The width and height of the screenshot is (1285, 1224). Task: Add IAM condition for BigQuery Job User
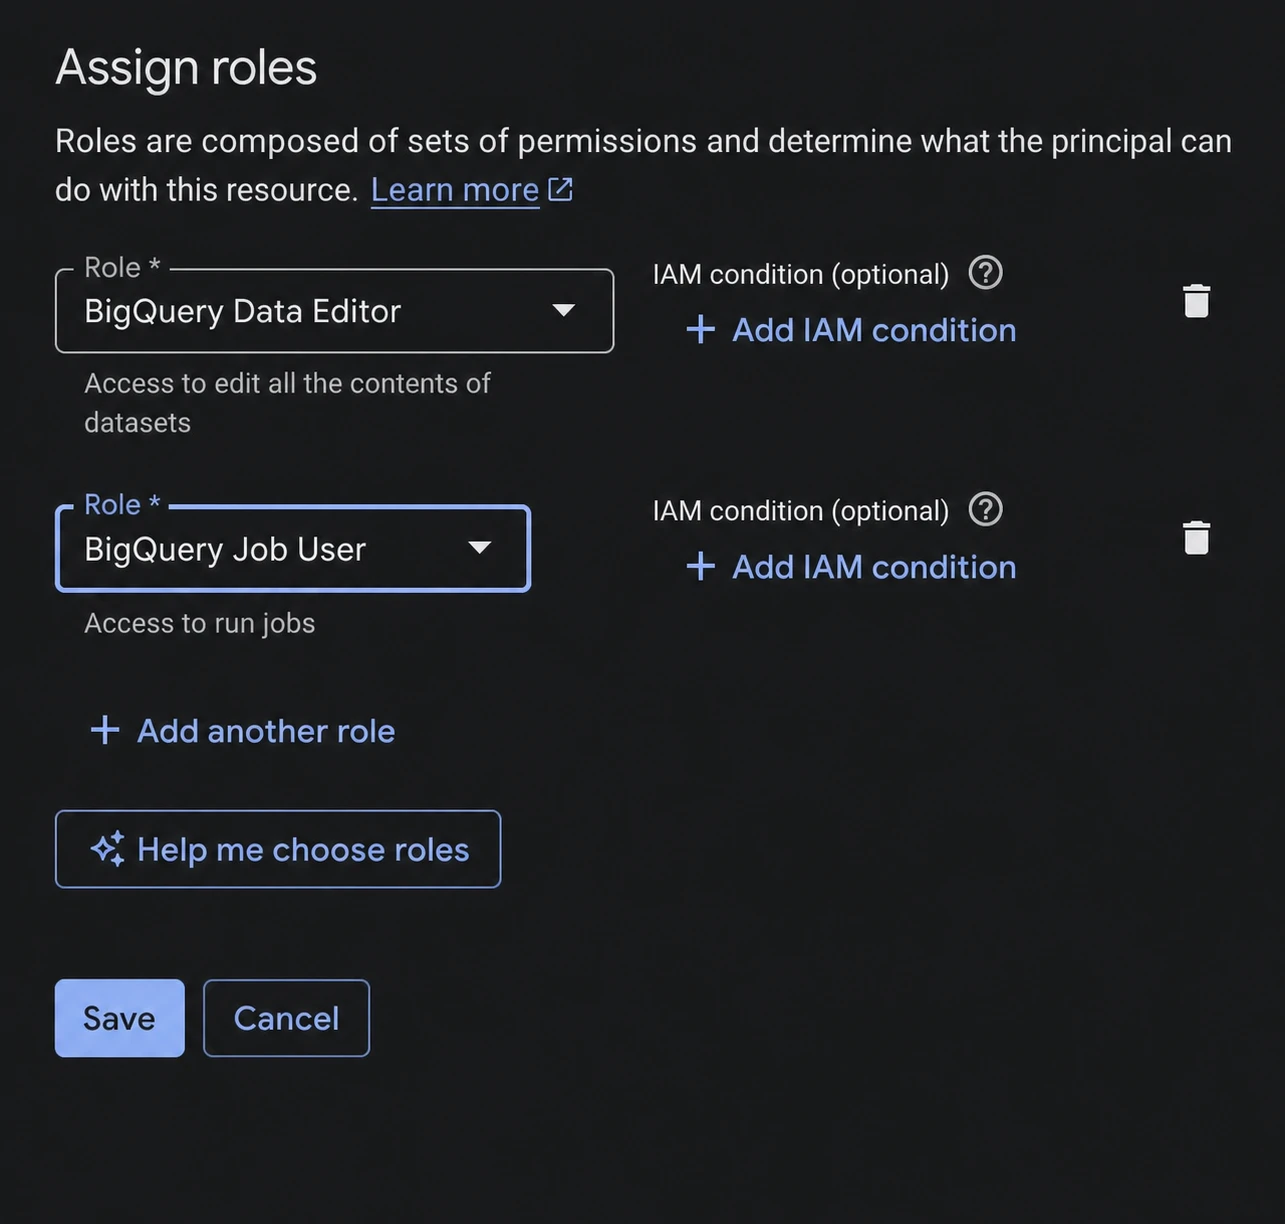851,567
